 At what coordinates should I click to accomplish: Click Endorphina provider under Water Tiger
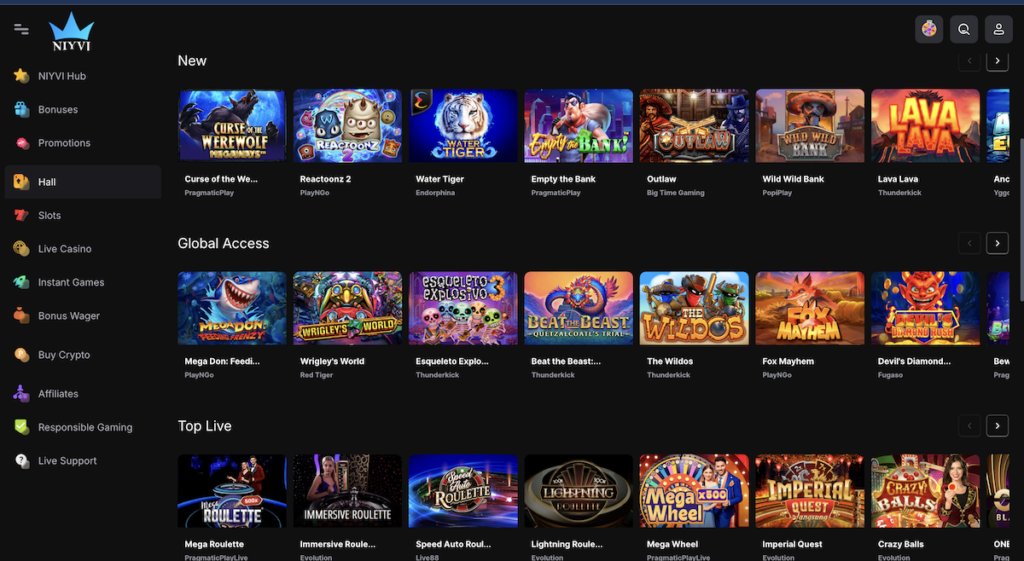tap(435, 193)
